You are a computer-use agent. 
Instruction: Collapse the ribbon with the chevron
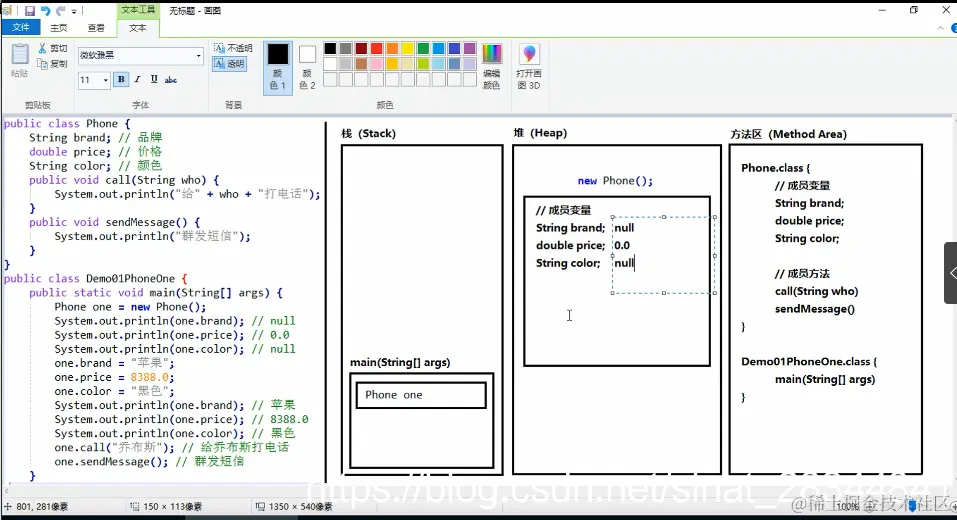tap(940, 29)
